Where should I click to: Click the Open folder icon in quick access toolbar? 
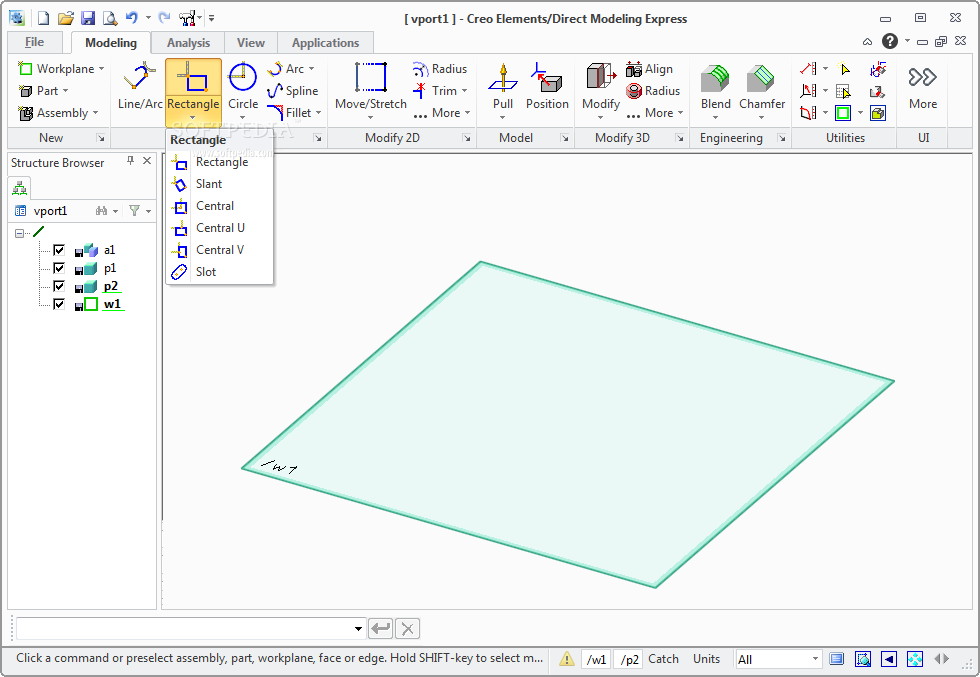coord(66,18)
